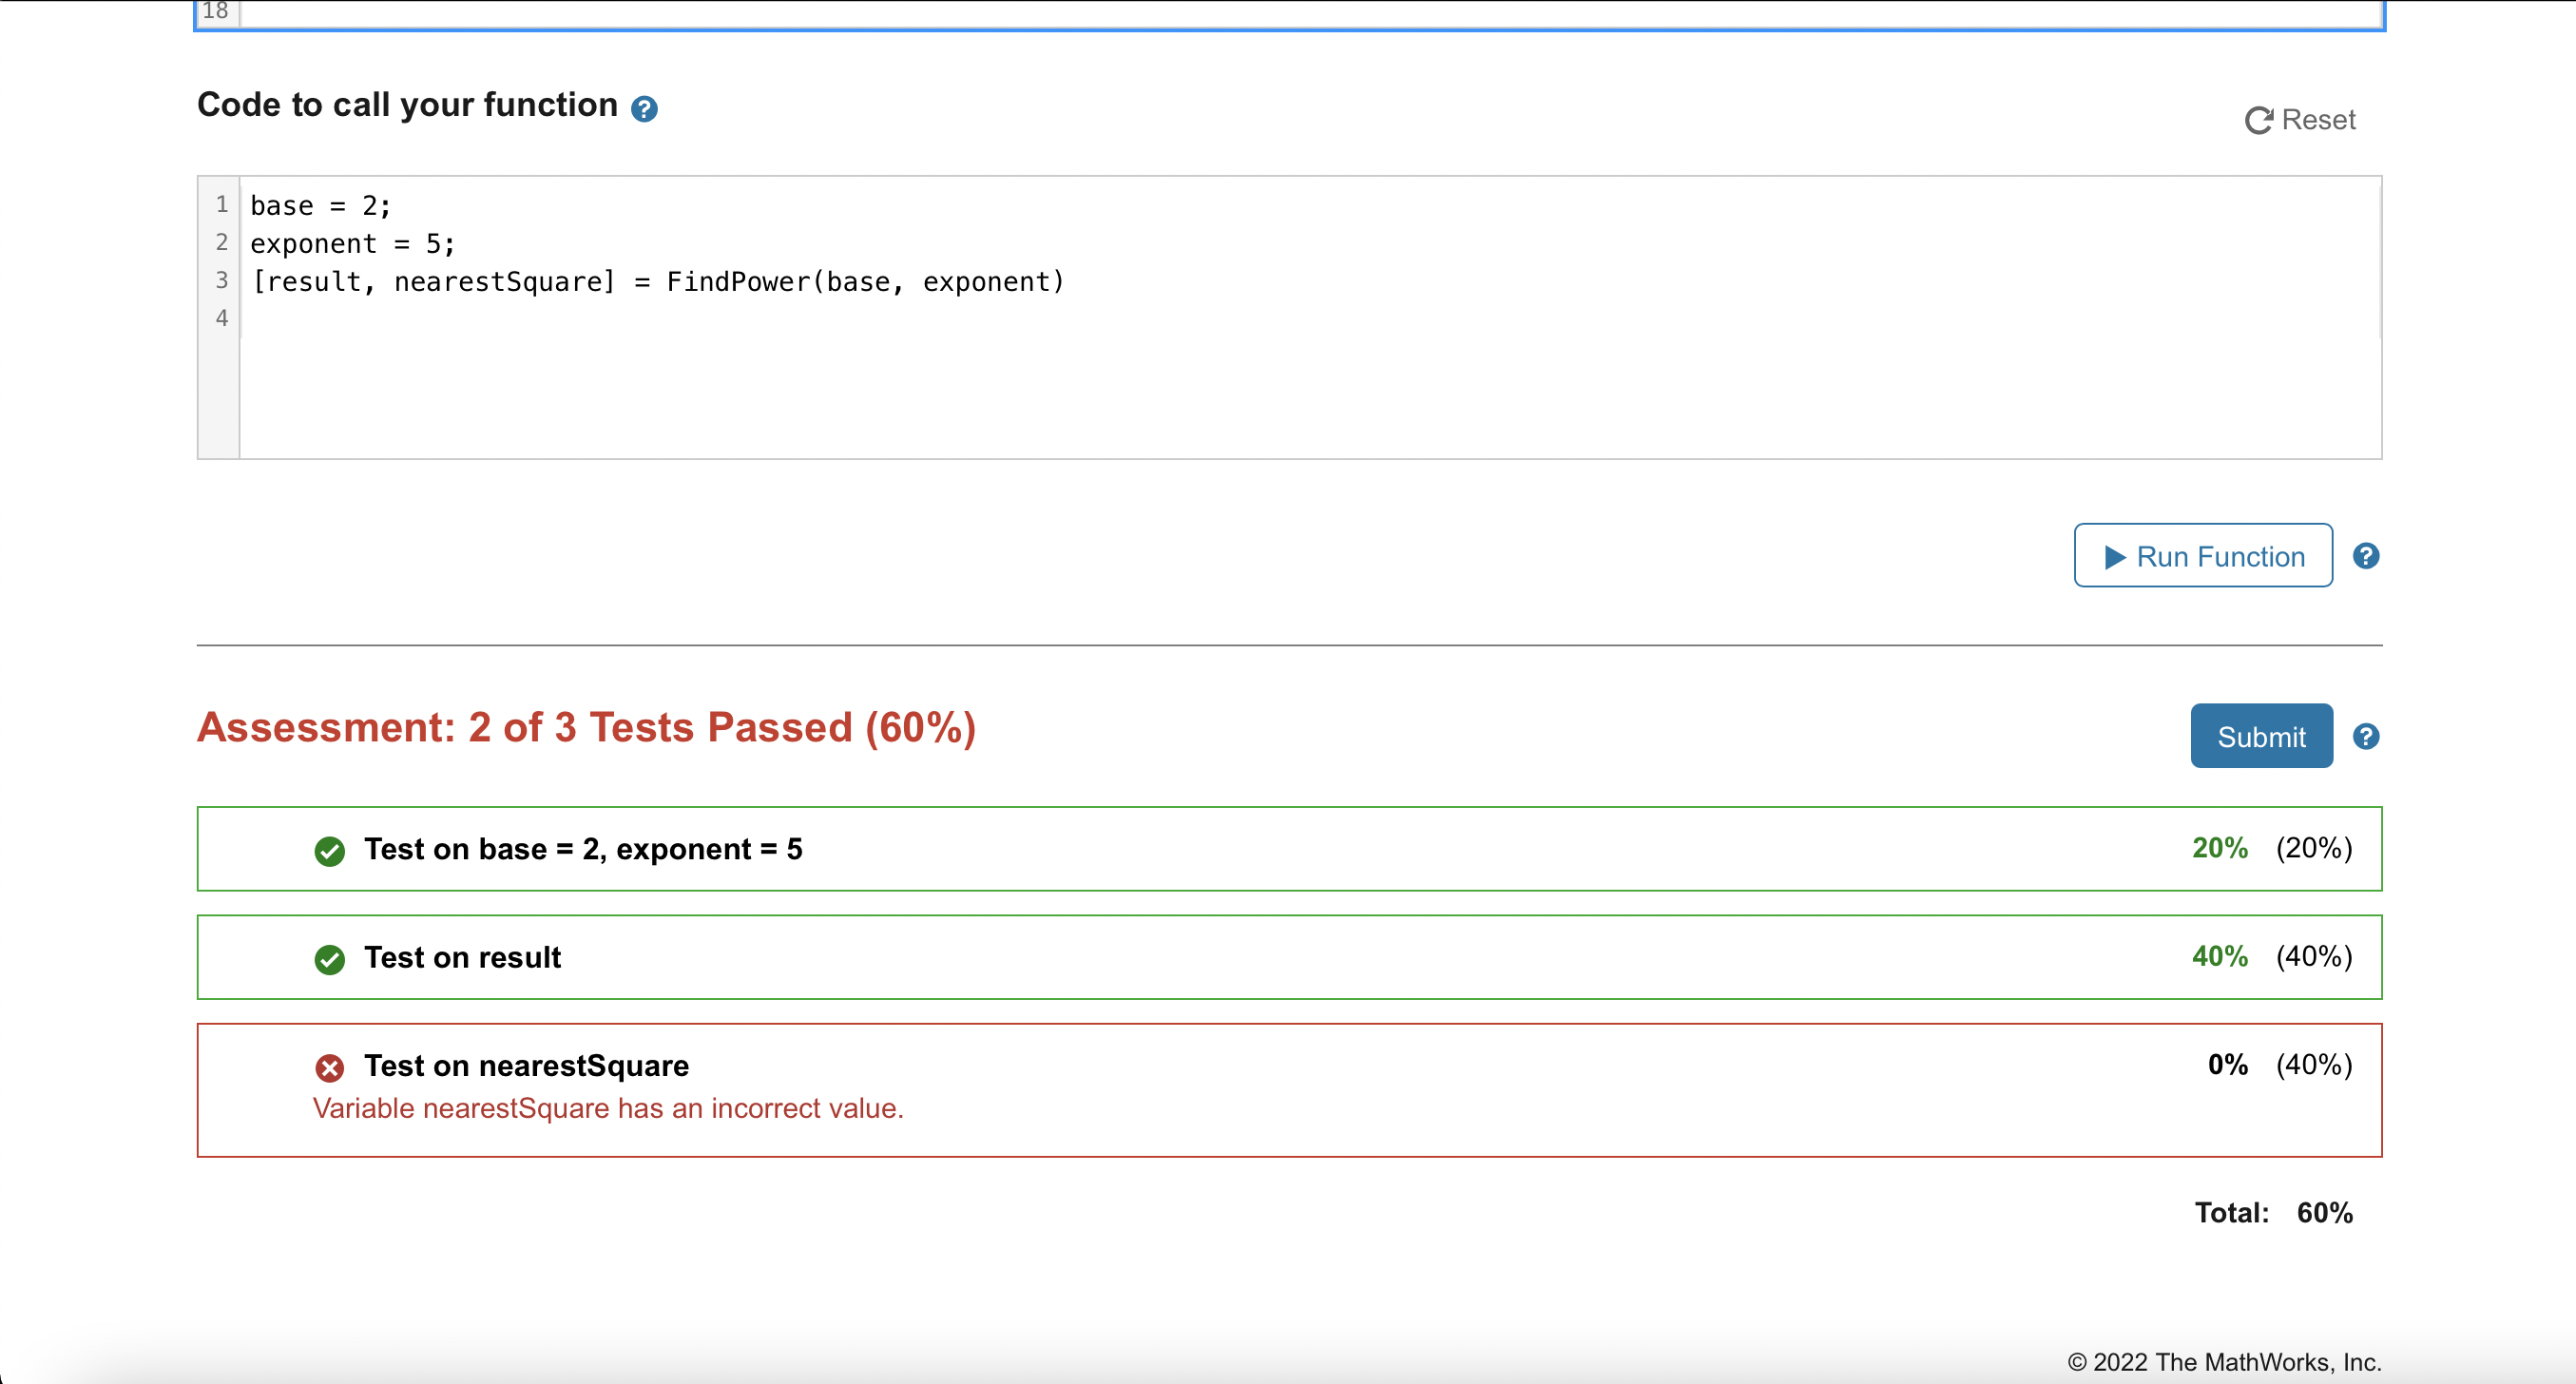Click line number 18 in the top editor

(x=216, y=12)
